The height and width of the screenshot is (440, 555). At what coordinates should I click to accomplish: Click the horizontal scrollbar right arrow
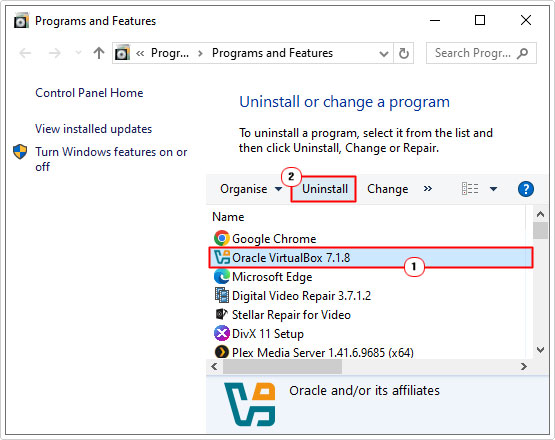point(524,366)
